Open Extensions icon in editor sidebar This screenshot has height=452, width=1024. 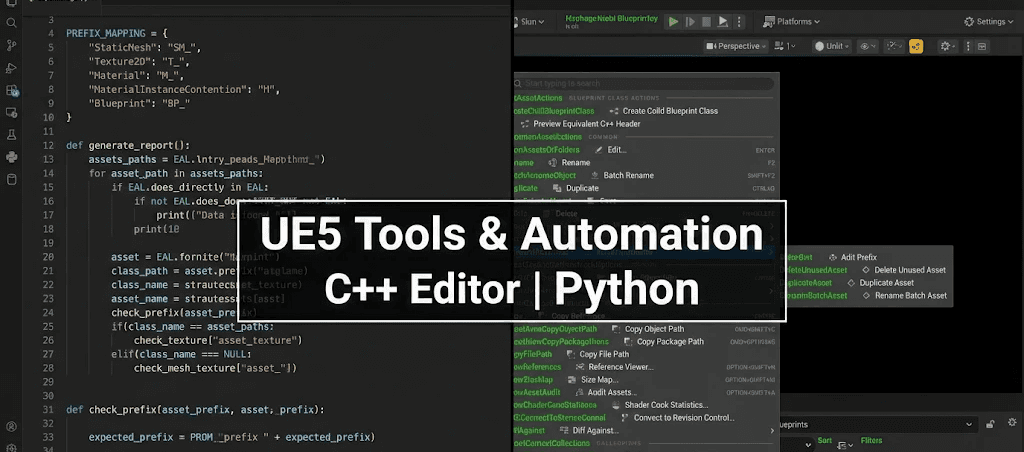point(12,91)
